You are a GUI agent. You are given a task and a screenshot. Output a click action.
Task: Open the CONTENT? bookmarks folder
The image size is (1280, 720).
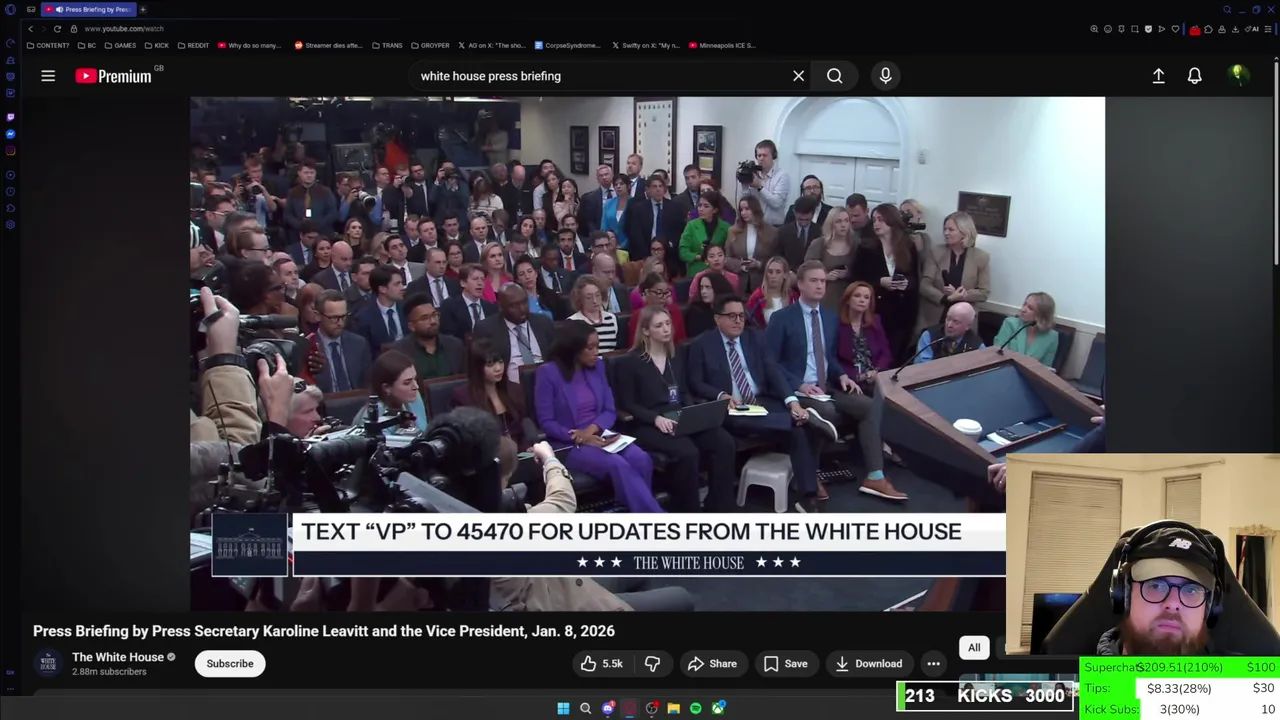pos(48,45)
